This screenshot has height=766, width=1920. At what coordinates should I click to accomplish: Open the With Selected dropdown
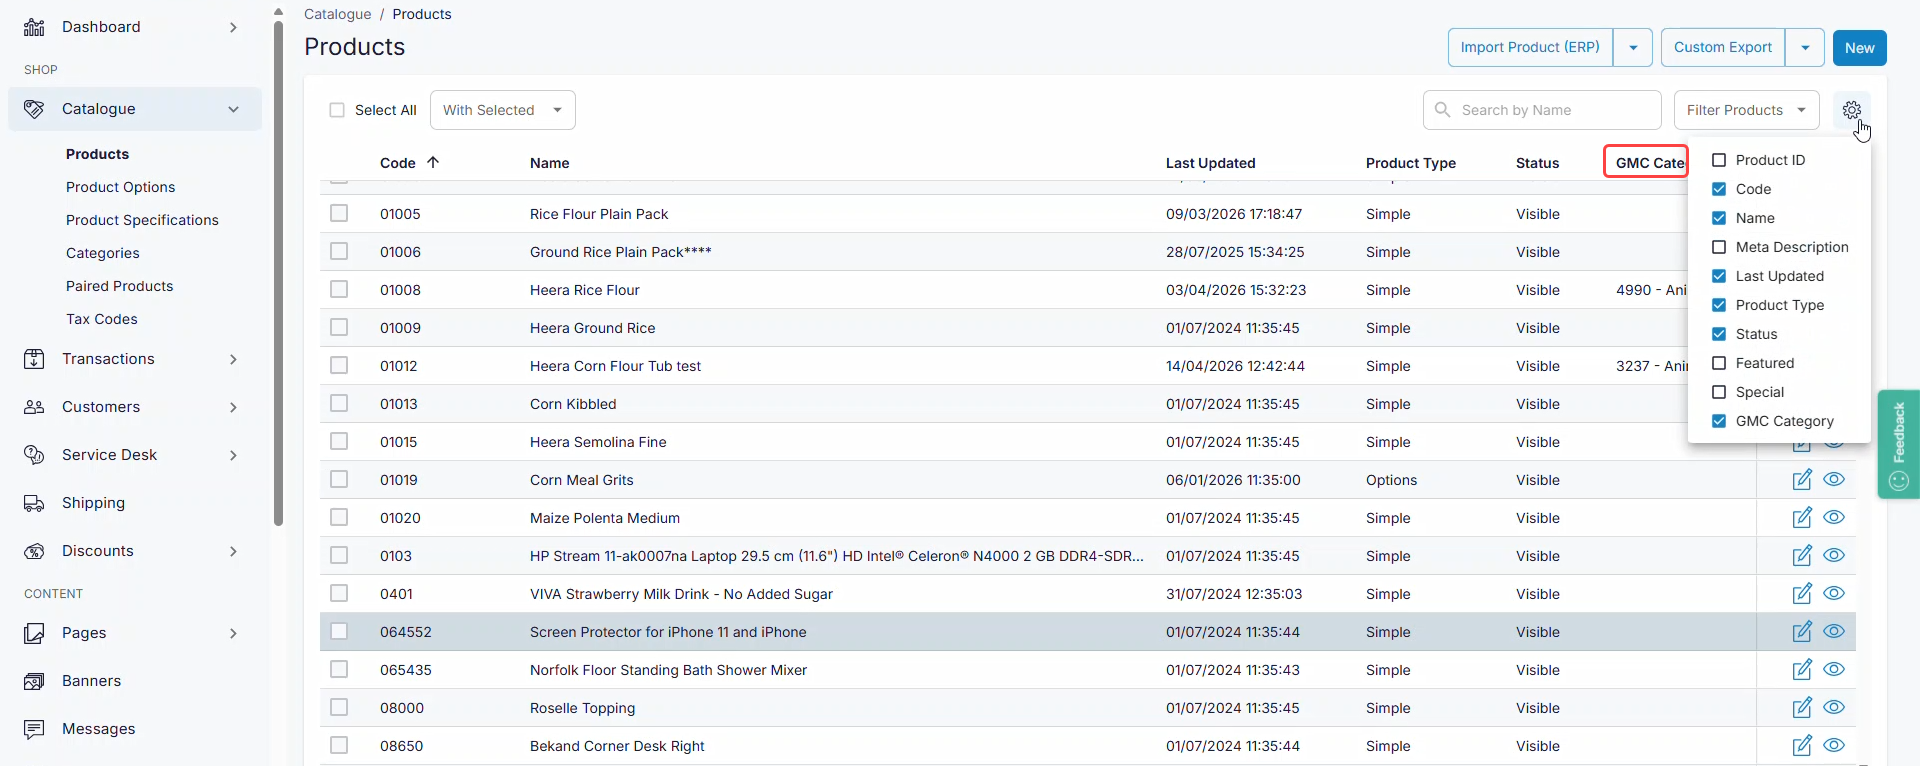point(502,110)
